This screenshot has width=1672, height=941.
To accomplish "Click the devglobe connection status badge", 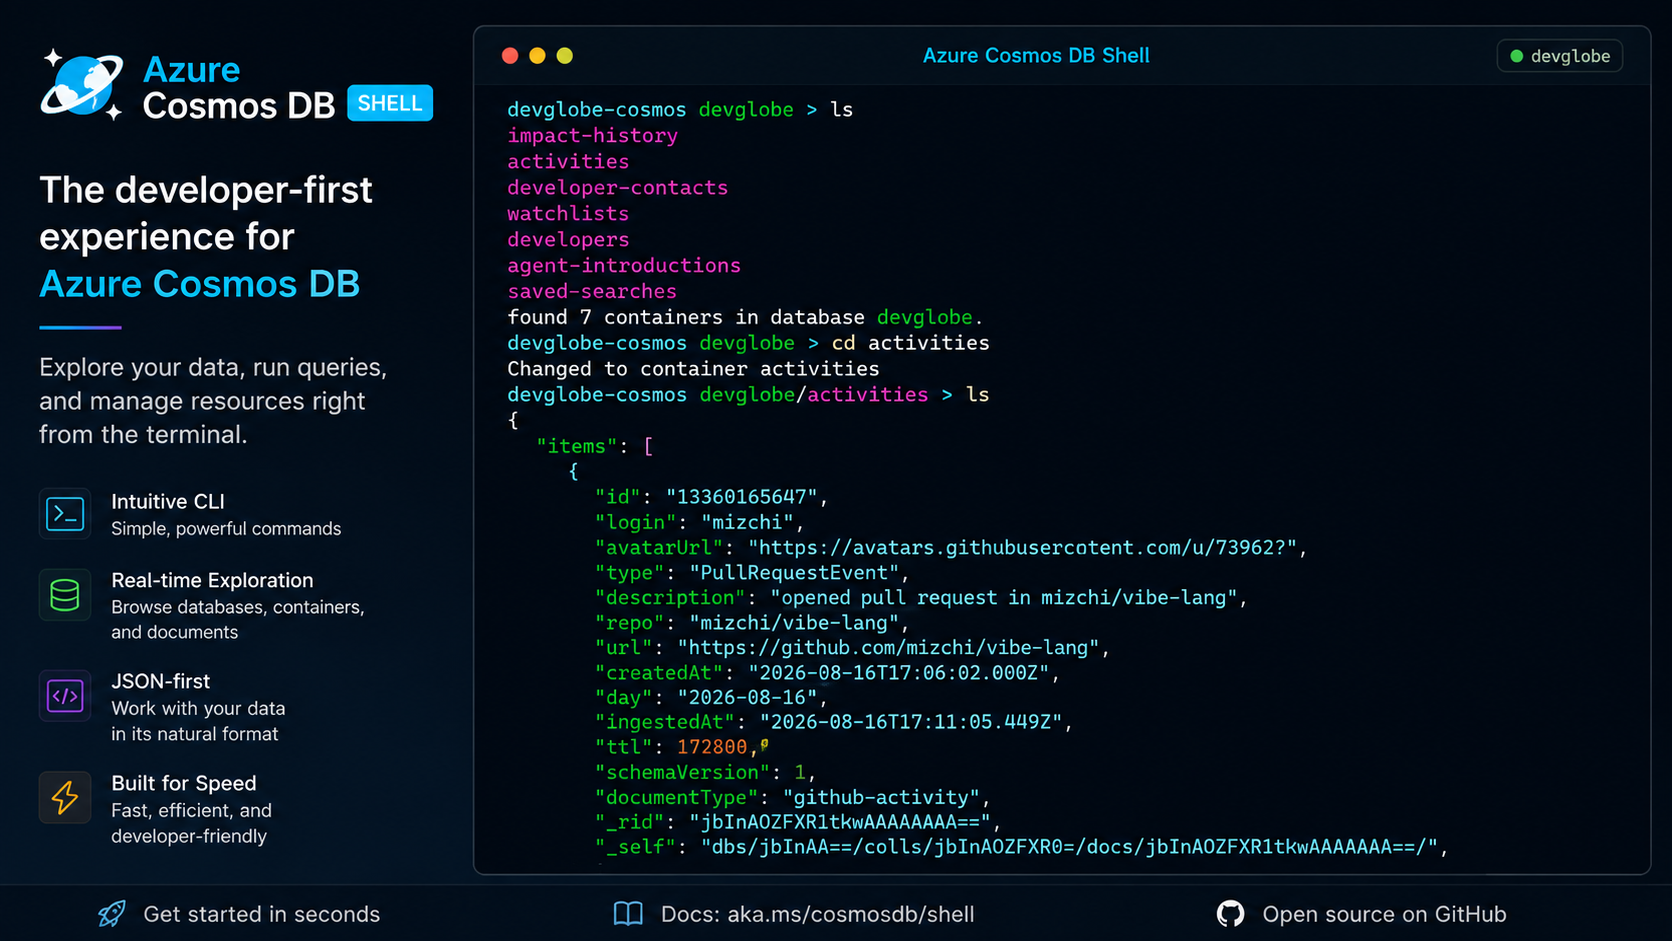I will (x=1559, y=56).
